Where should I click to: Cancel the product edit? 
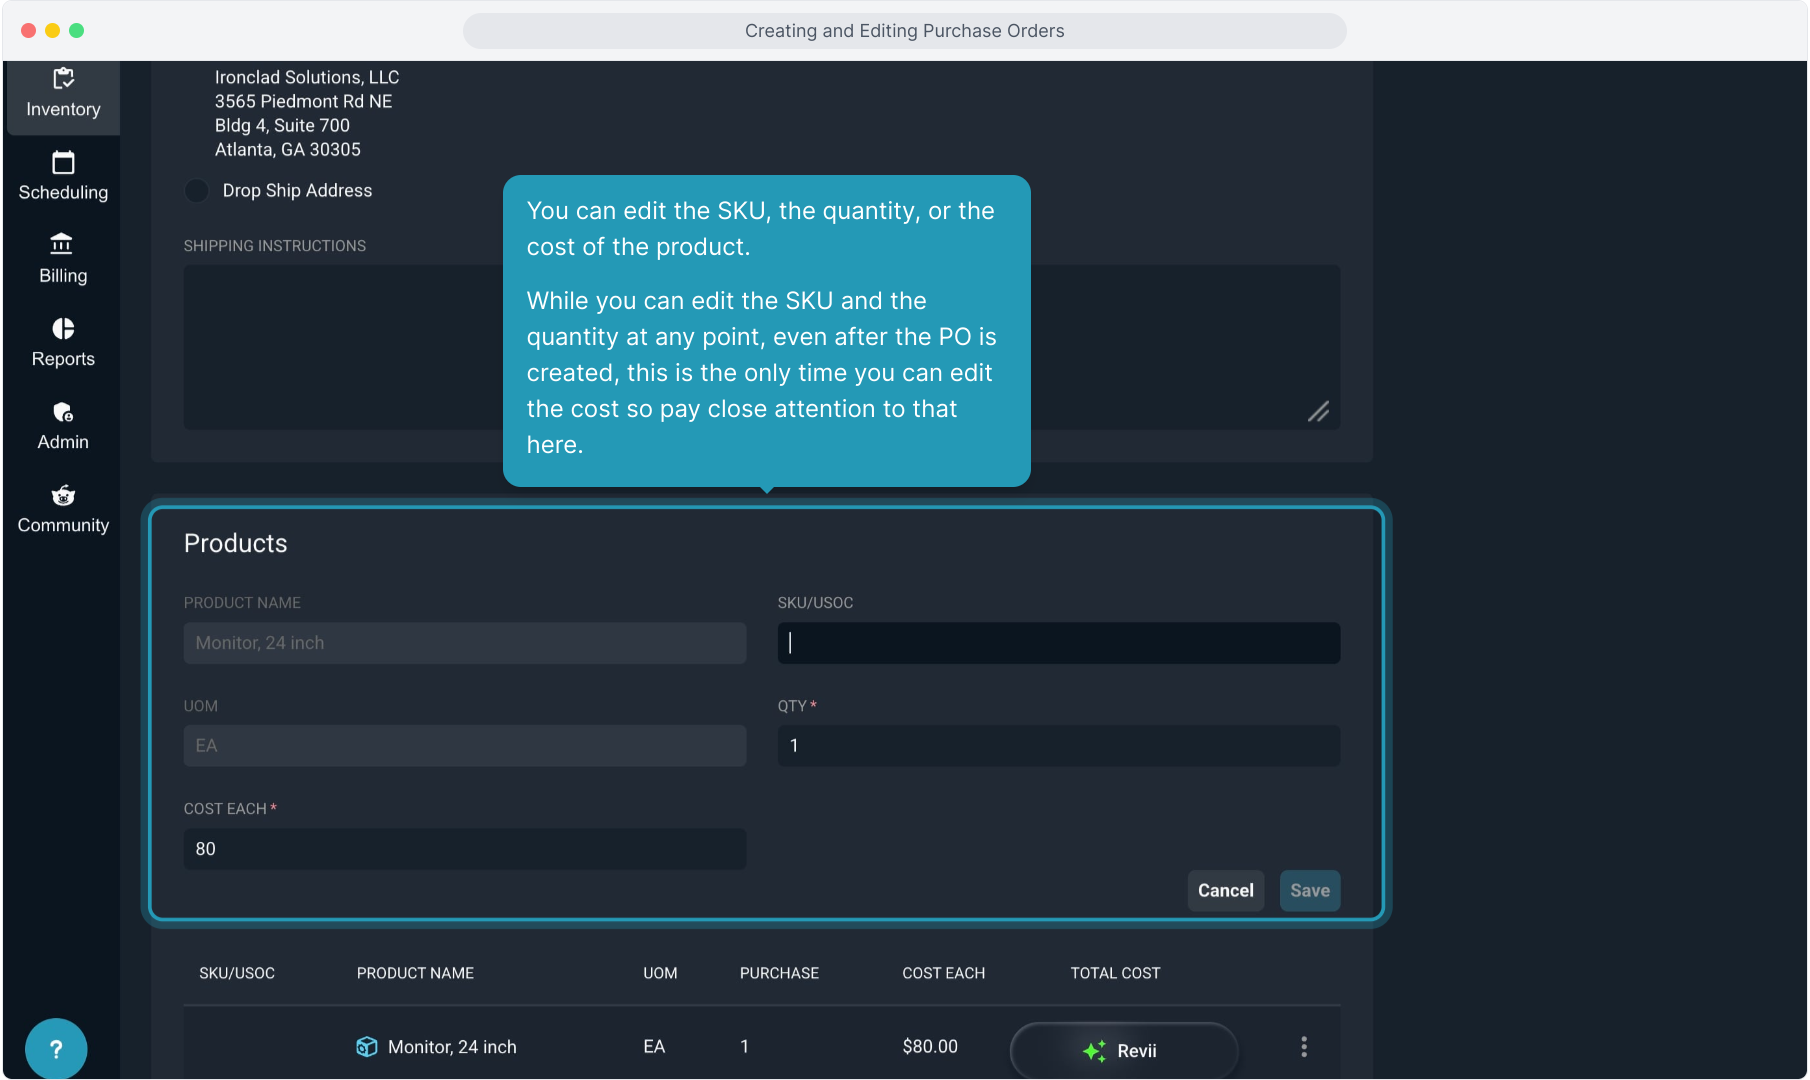tap(1225, 891)
